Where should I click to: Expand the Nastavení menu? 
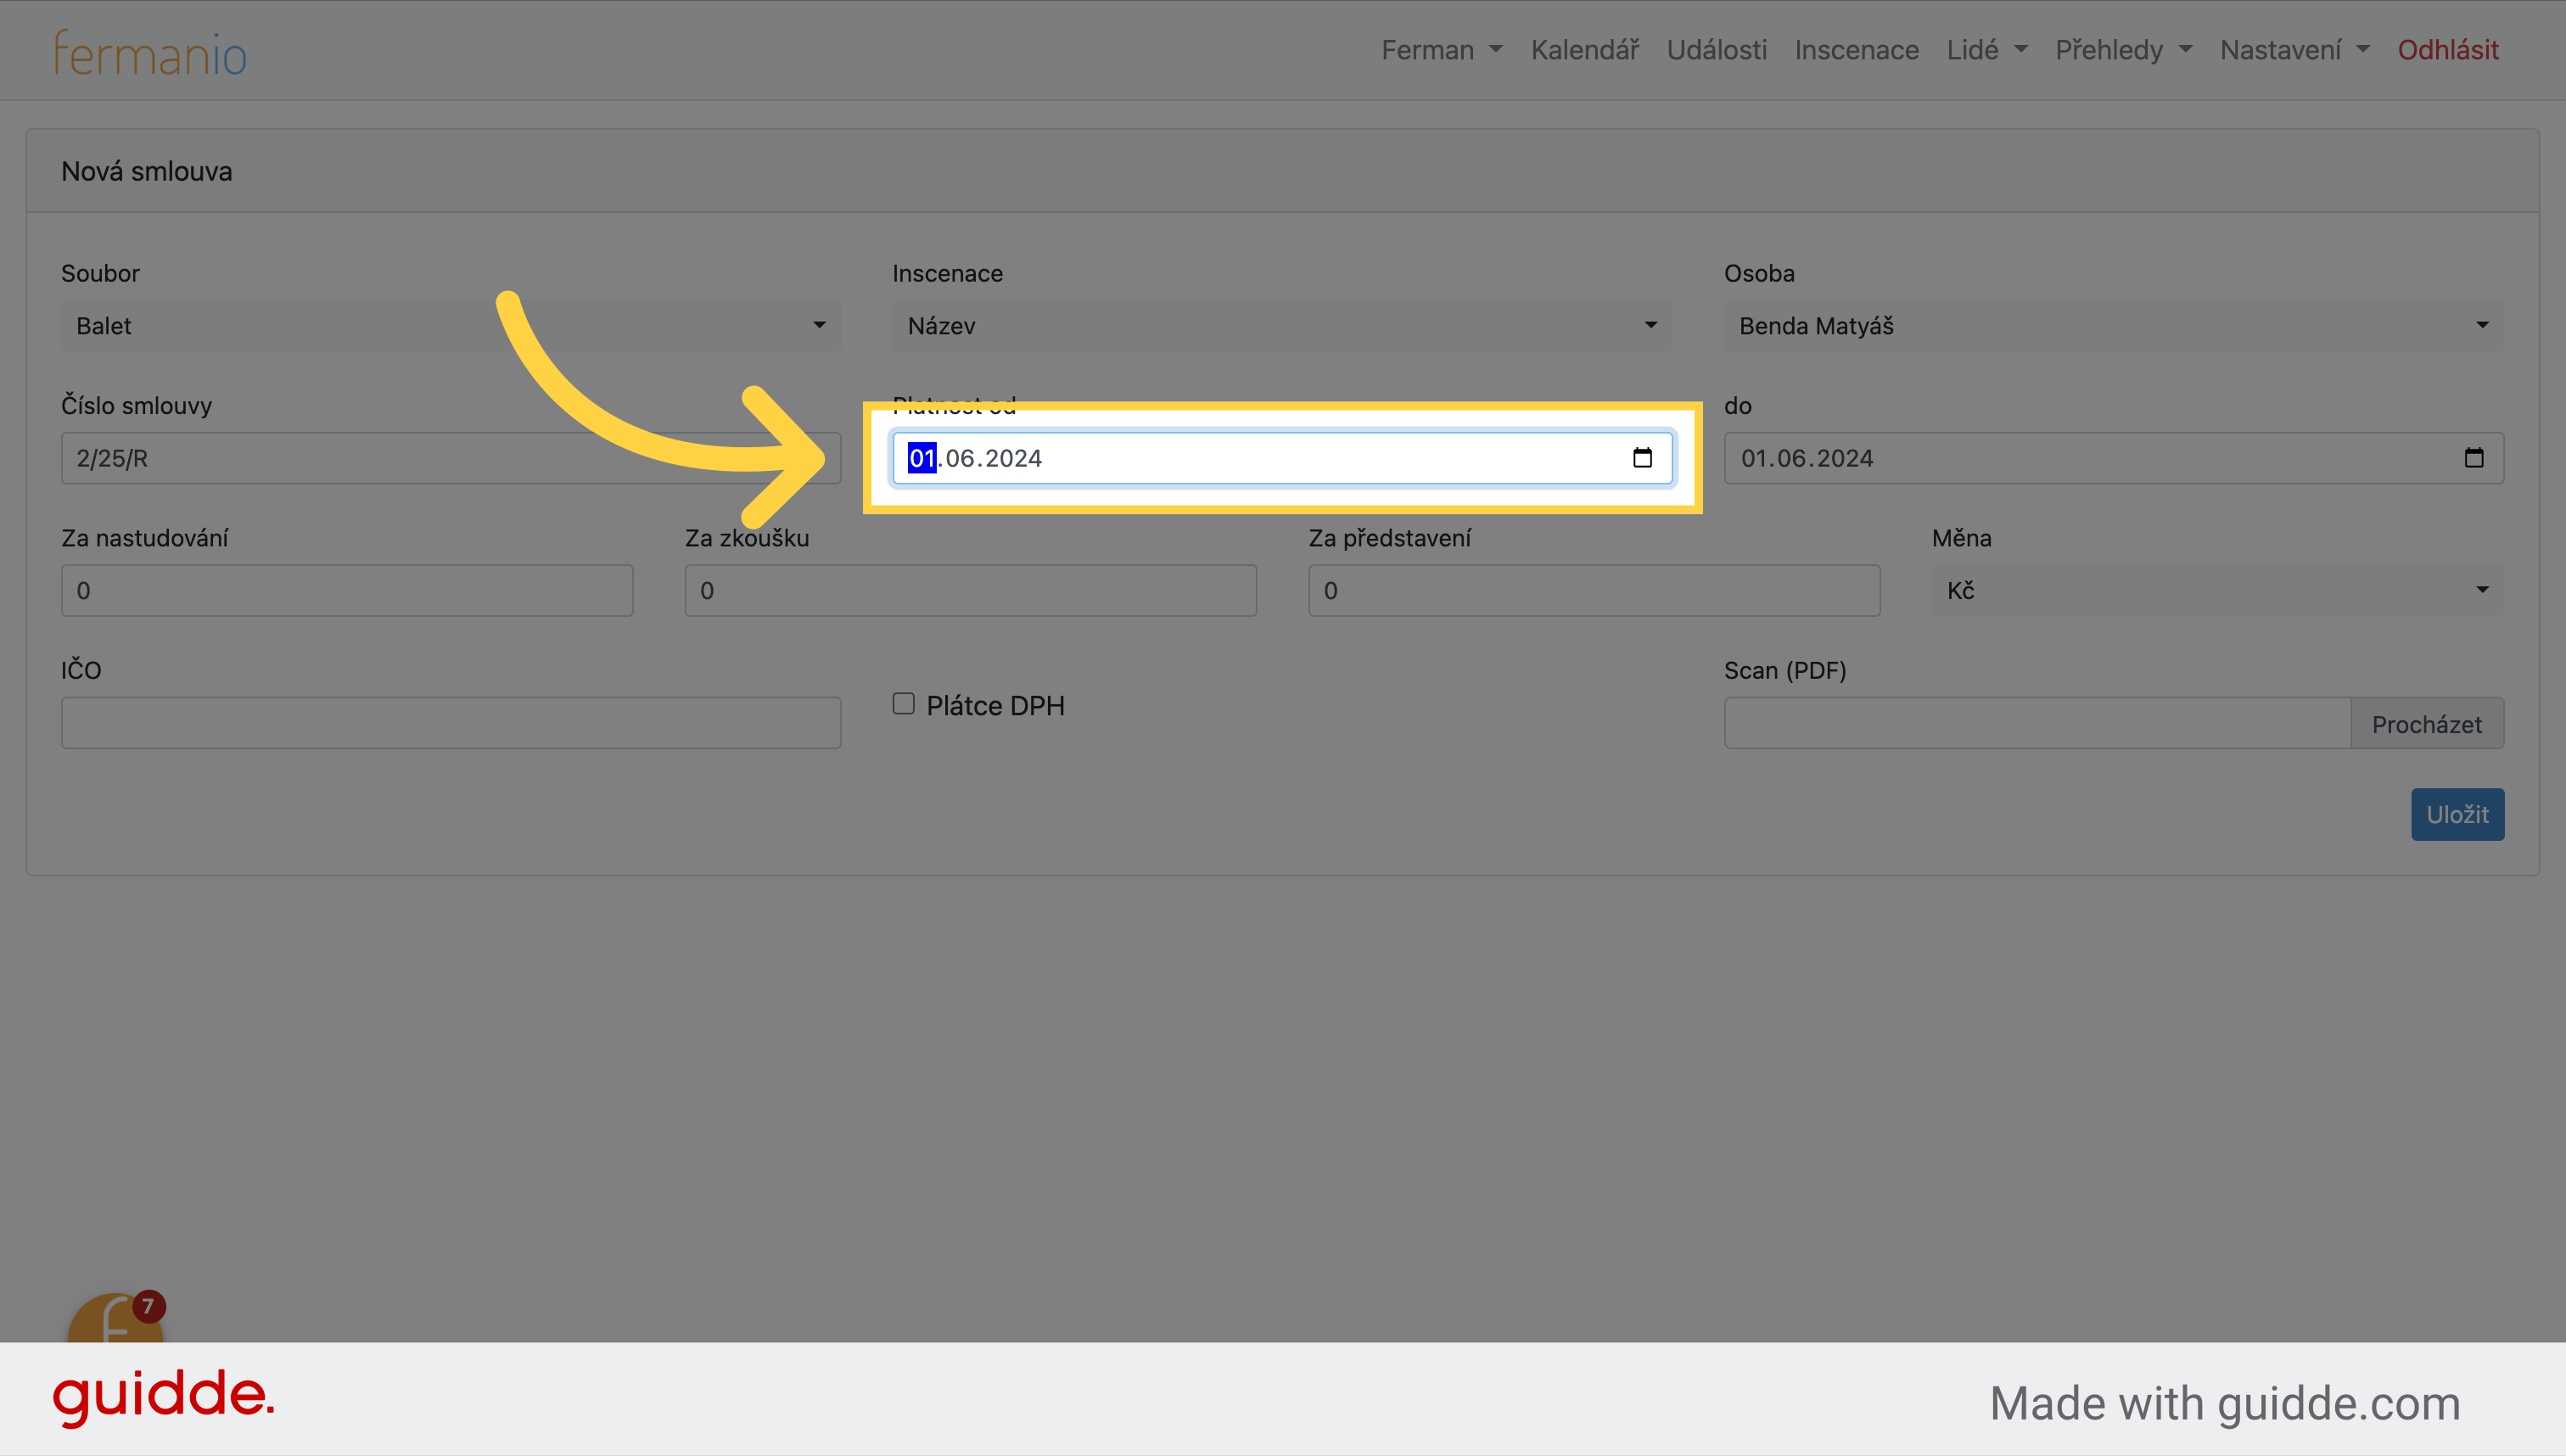pos(2294,50)
